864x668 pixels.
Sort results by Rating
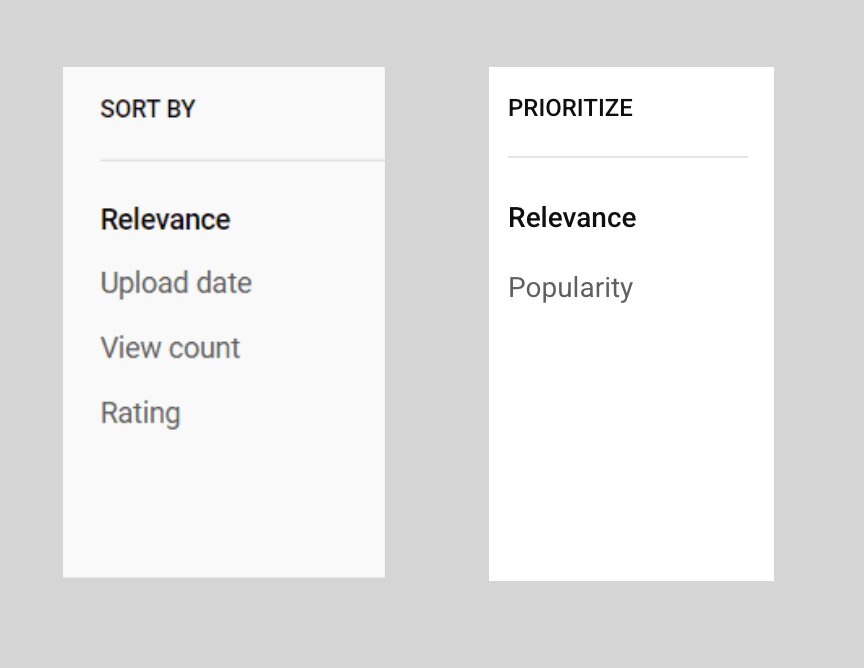click(x=140, y=413)
